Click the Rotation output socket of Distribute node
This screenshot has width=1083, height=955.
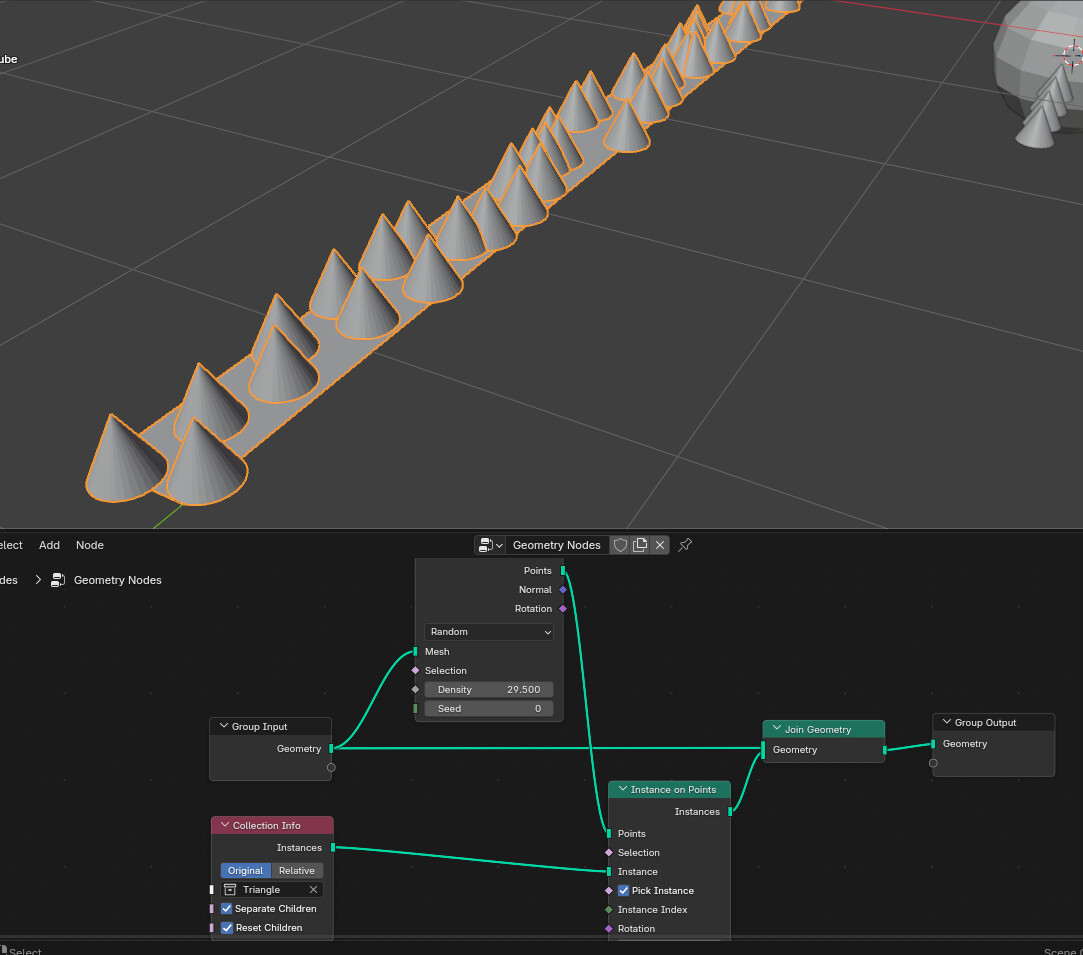tap(563, 608)
